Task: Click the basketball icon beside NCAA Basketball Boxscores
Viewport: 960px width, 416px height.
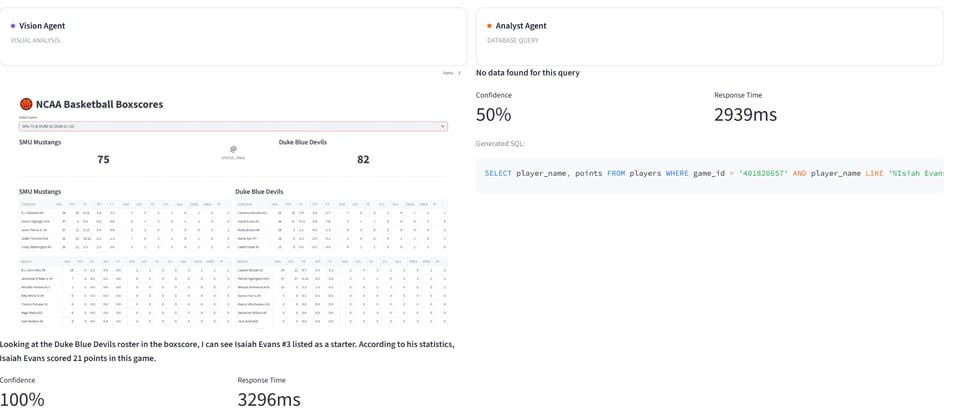Action: [26, 104]
